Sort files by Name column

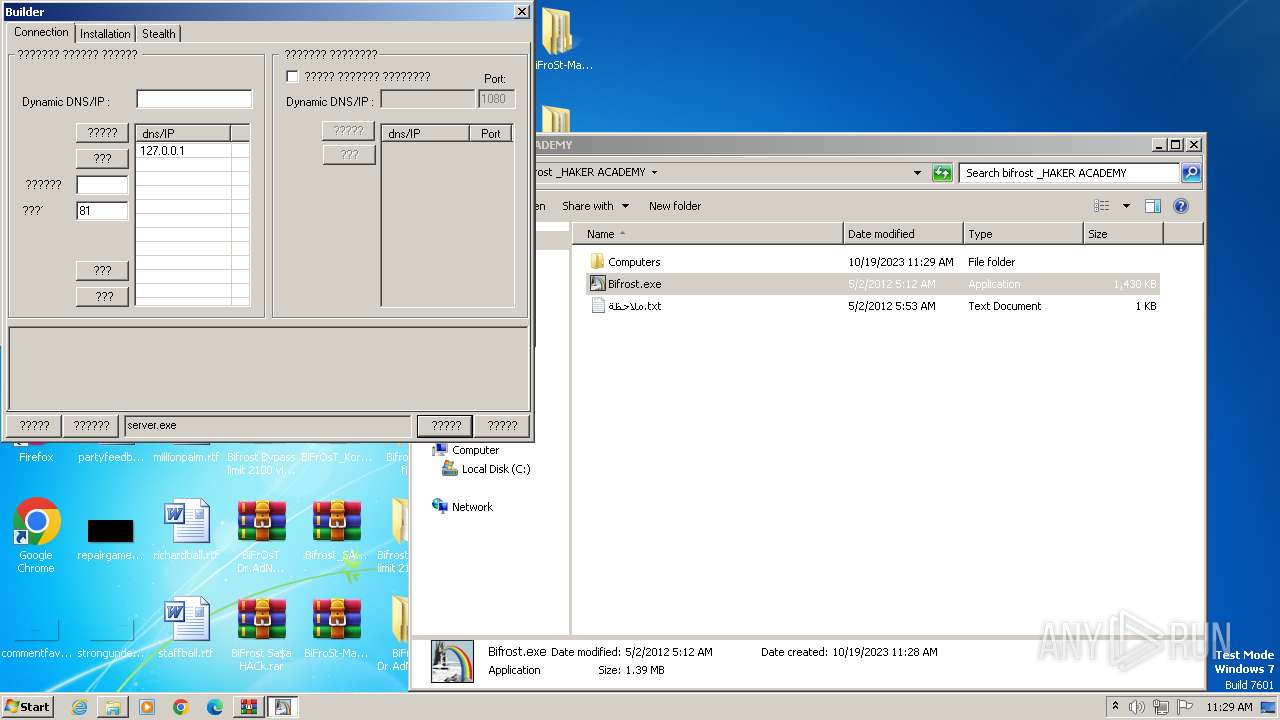pyautogui.click(x=708, y=234)
